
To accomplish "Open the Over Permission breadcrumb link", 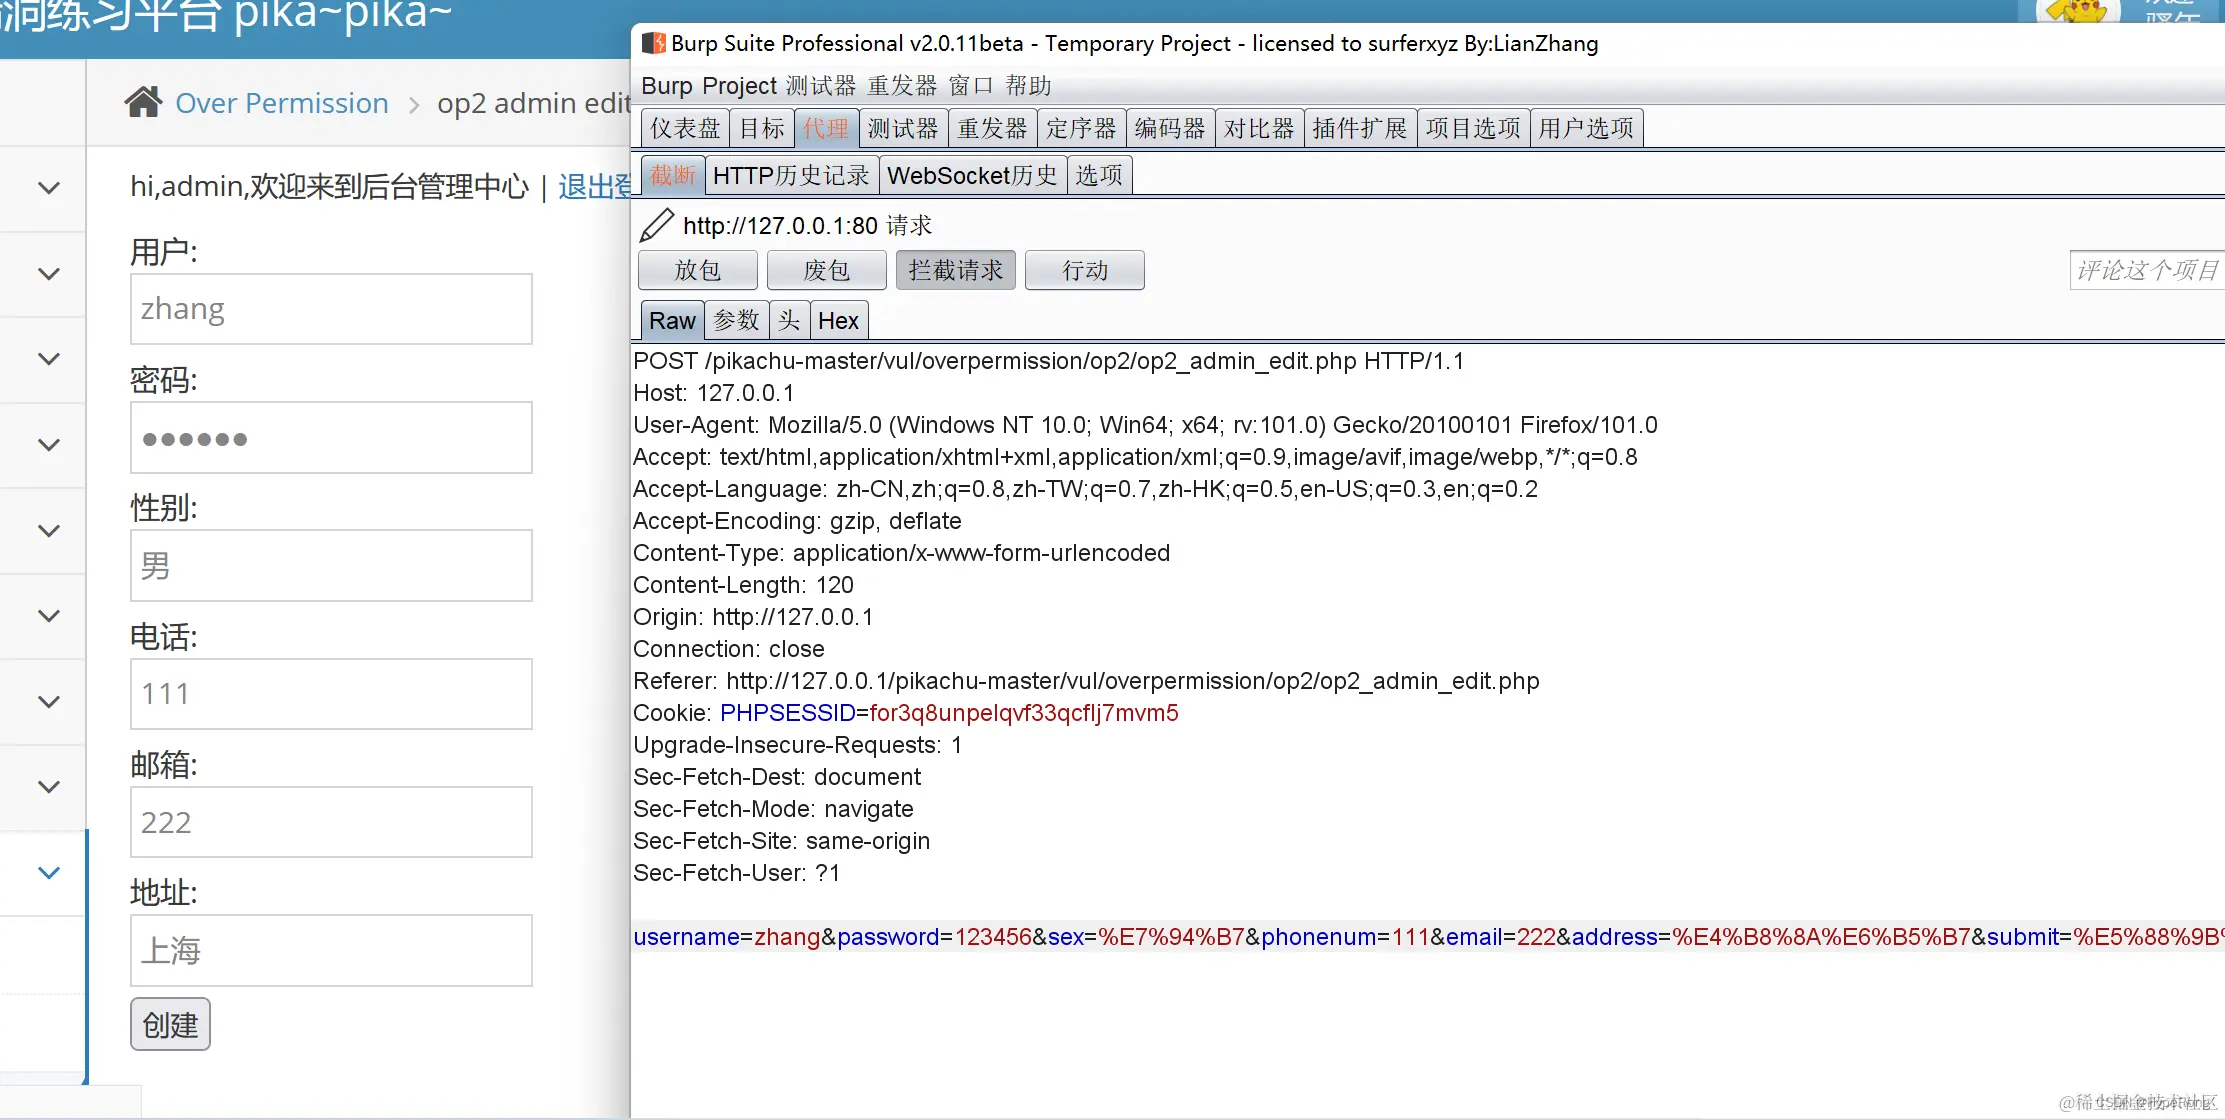I will pyautogui.click(x=281, y=103).
